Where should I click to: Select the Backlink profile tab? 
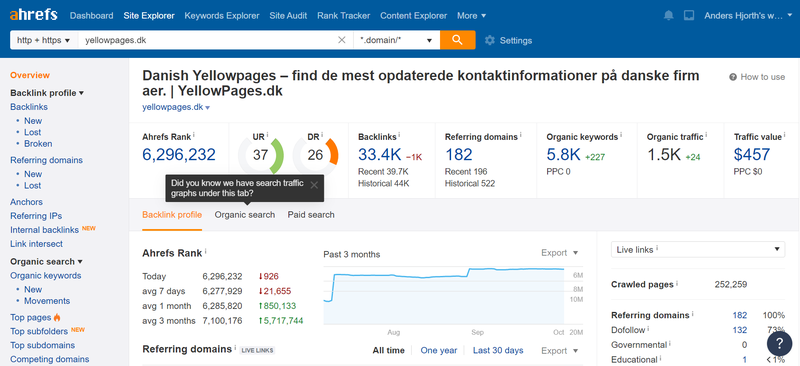coord(172,215)
